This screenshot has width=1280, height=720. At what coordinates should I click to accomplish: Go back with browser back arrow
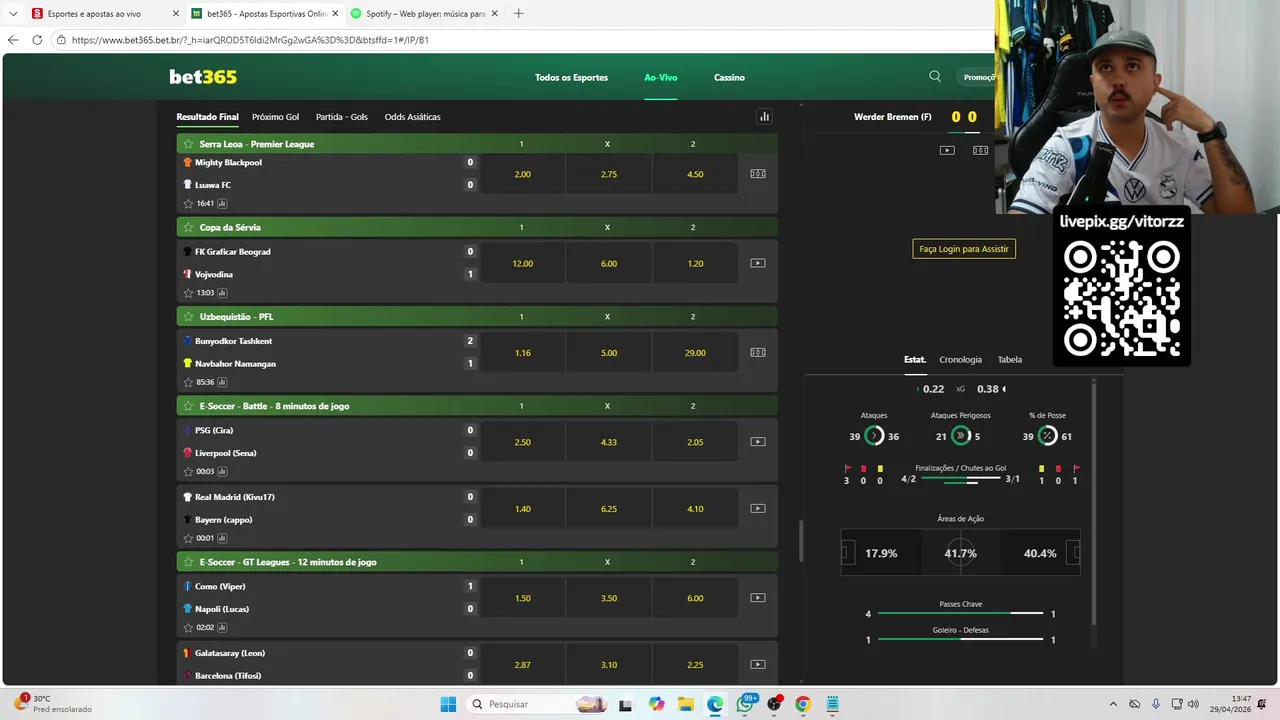[x=13, y=40]
